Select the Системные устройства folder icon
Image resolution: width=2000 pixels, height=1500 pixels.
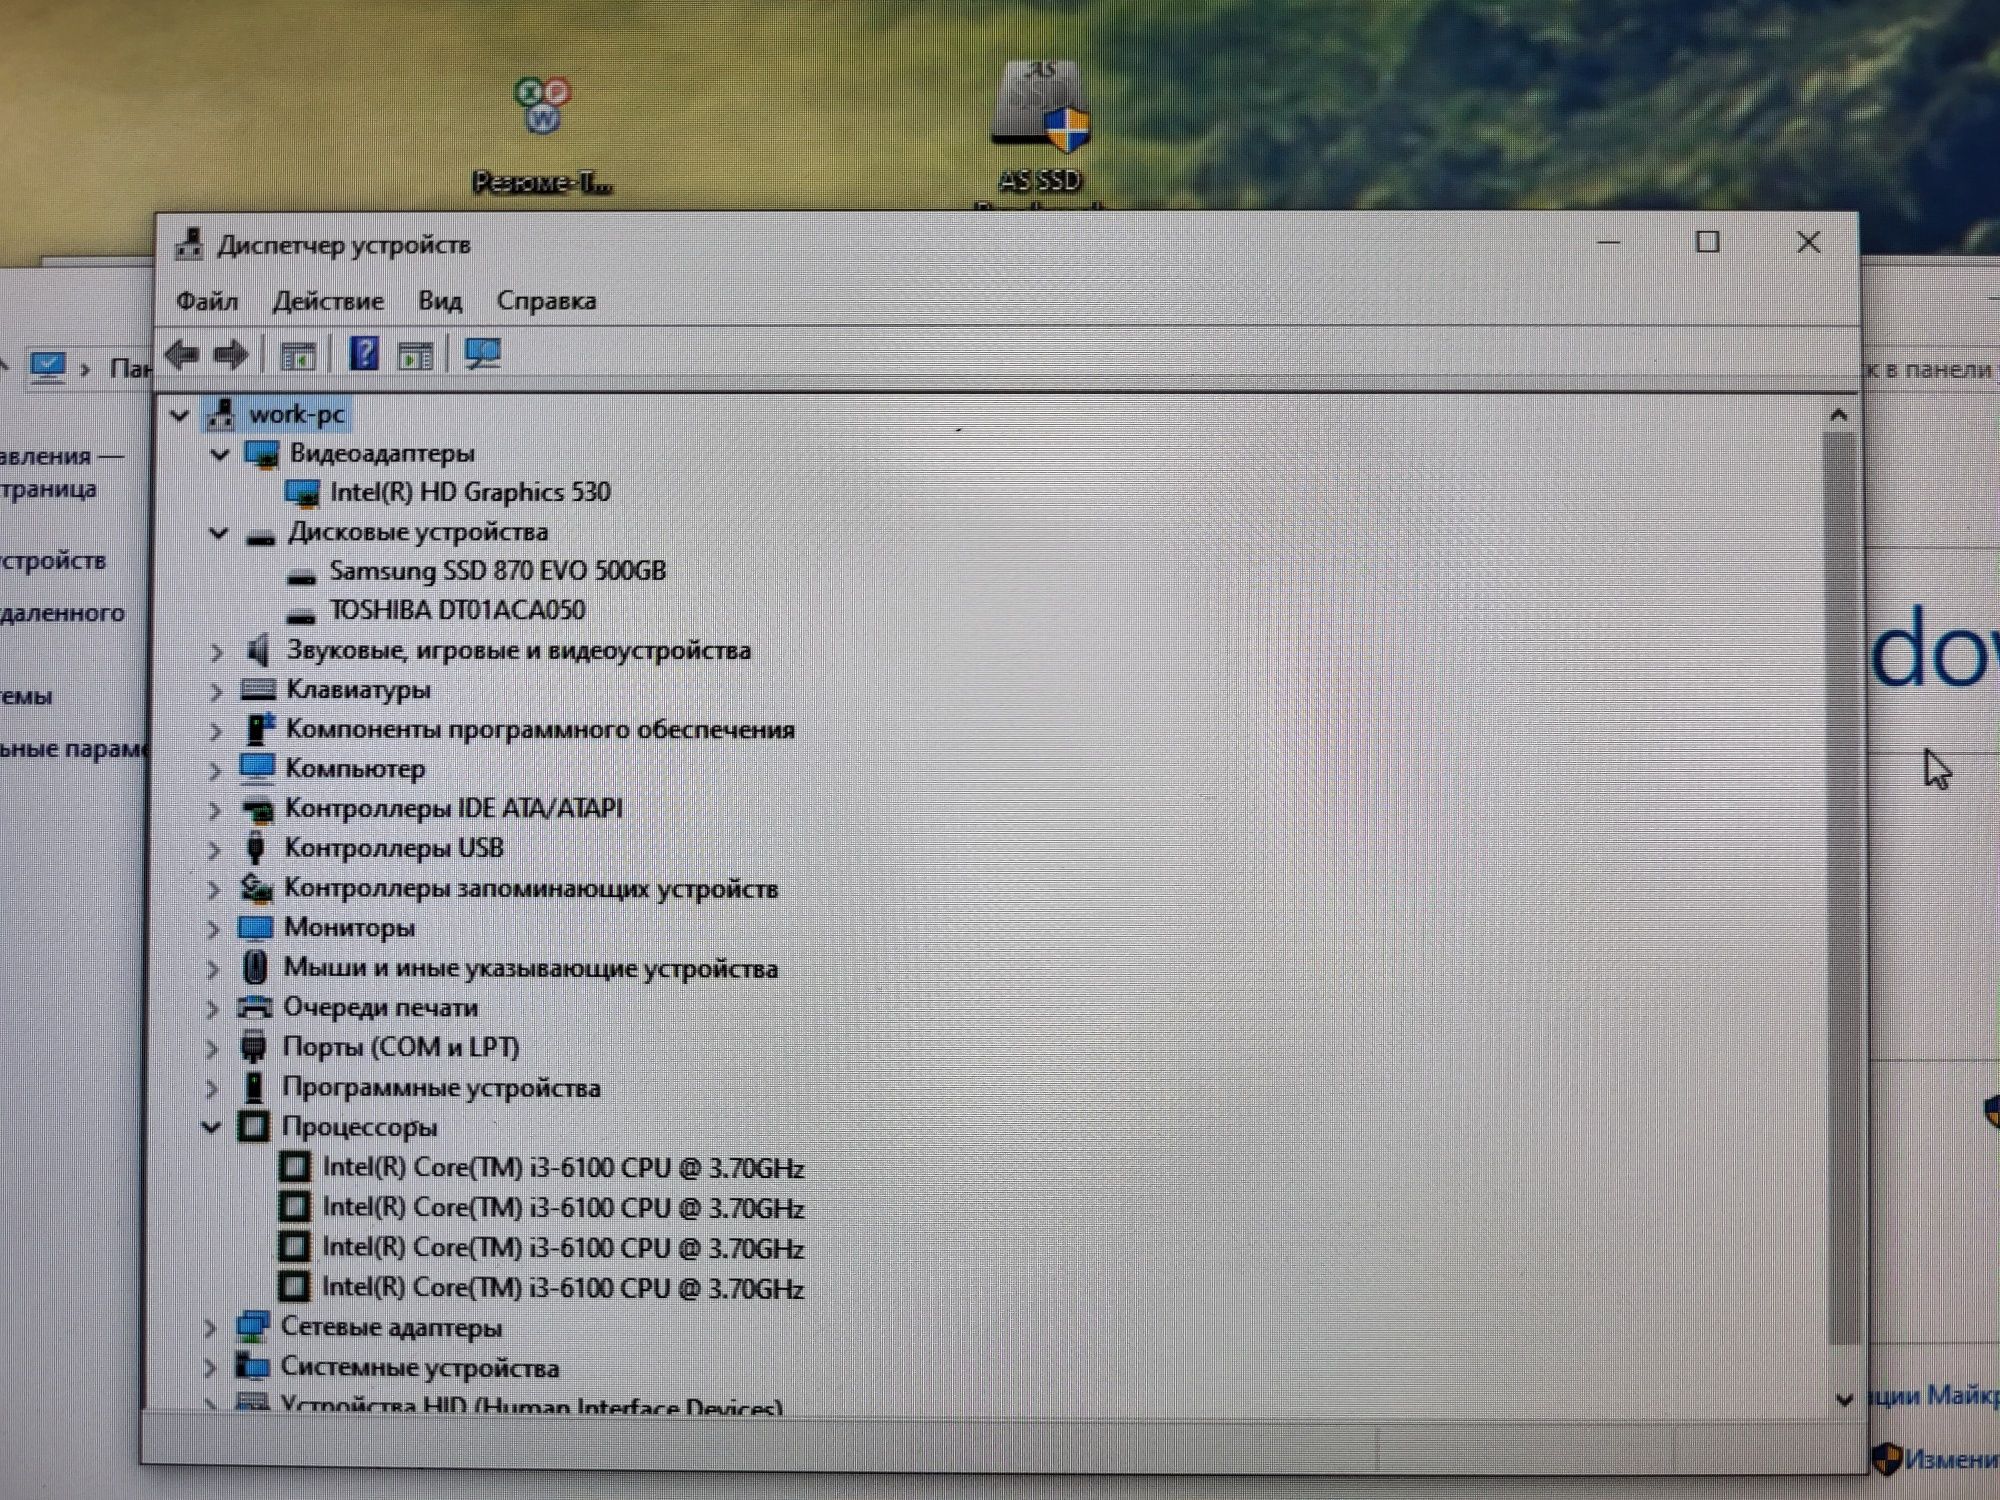(252, 1366)
